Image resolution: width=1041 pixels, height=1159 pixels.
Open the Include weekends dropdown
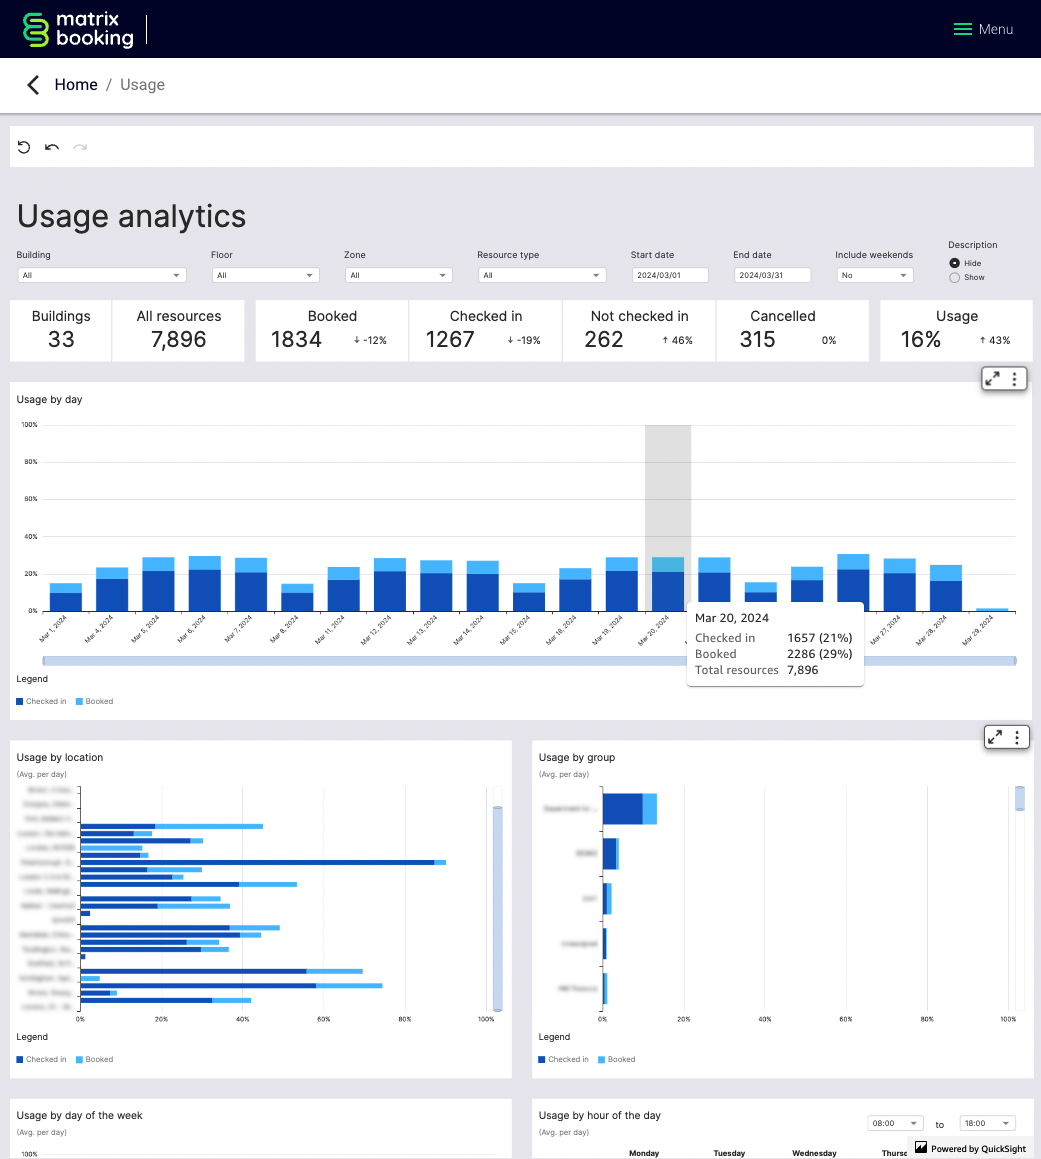[874, 274]
